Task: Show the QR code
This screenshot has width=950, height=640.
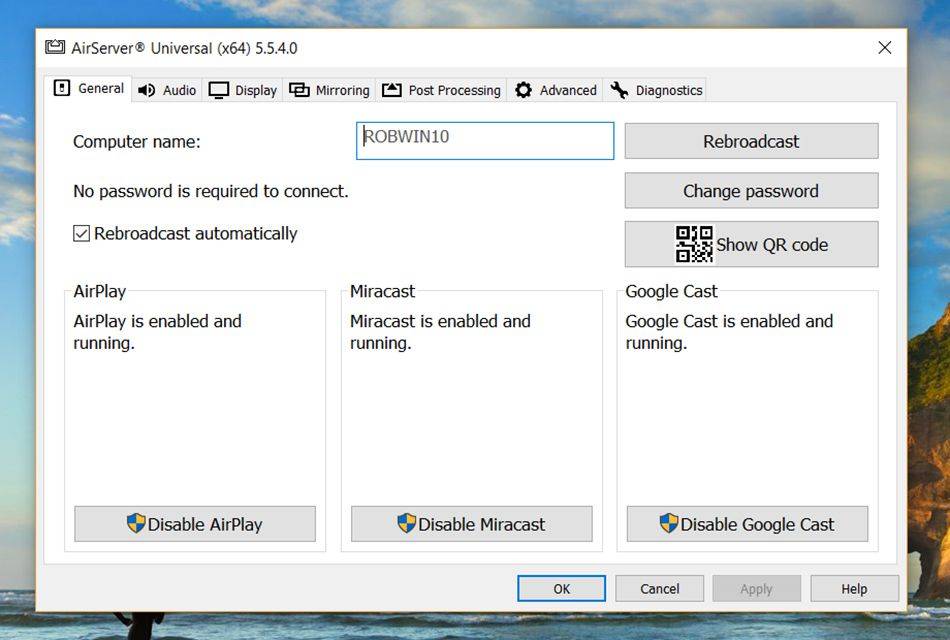Action: coord(751,244)
